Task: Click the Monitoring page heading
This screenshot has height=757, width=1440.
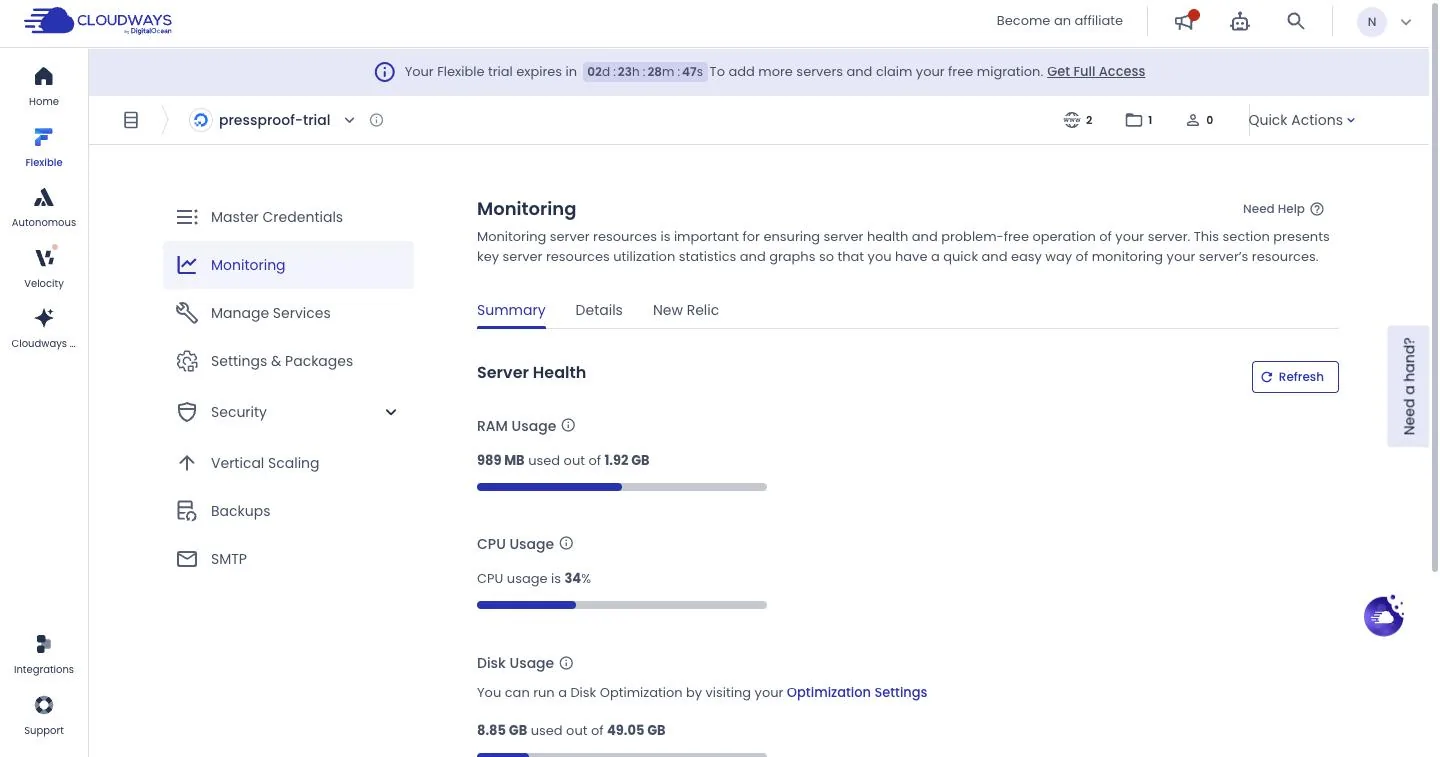Action: (x=526, y=209)
